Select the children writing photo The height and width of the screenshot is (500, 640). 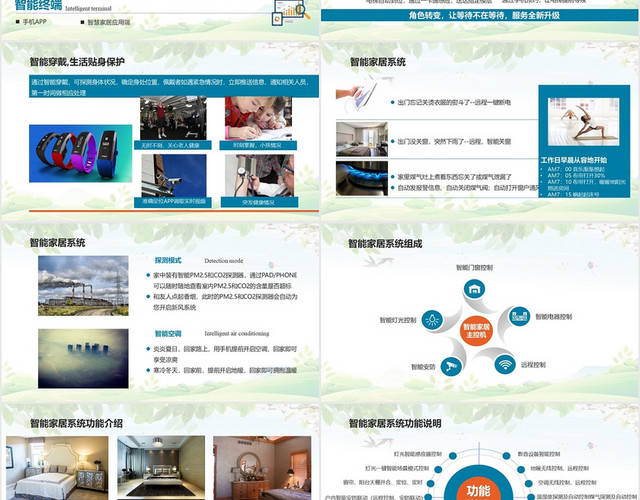tap(258, 118)
